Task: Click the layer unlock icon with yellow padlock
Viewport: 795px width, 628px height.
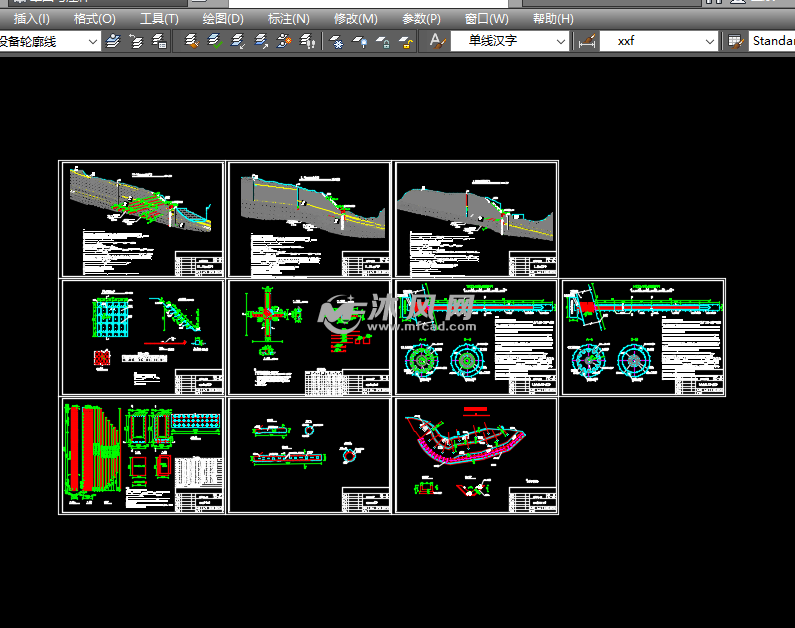Action: click(x=405, y=41)
